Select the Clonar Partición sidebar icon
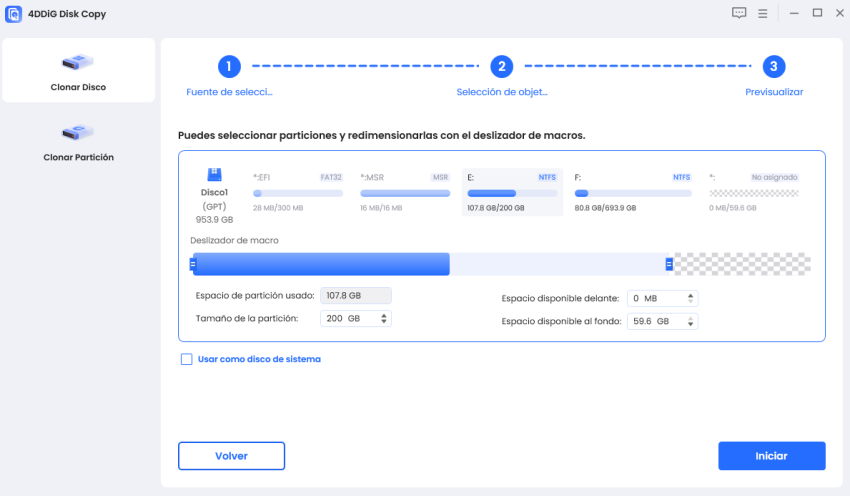 click(78, 132)
